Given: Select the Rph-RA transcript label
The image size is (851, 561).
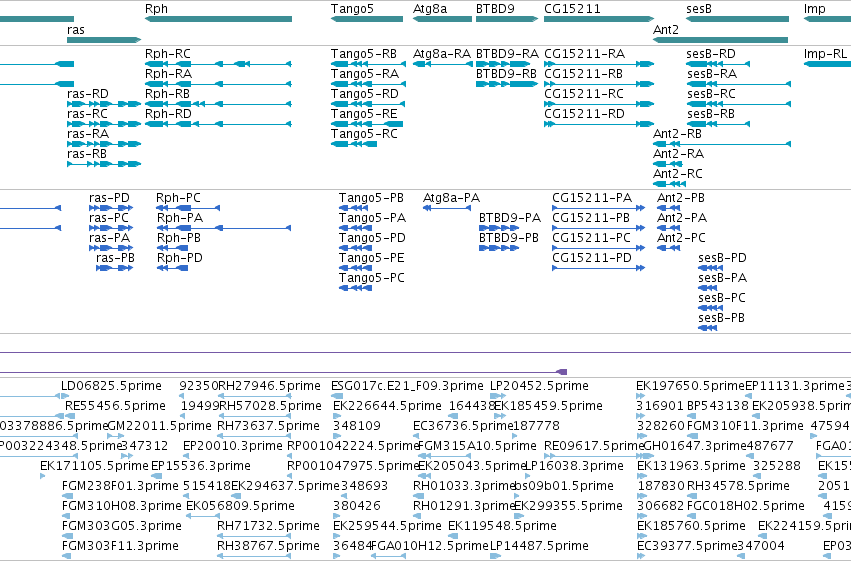Looking at the screenshot, I should [168, 74].
